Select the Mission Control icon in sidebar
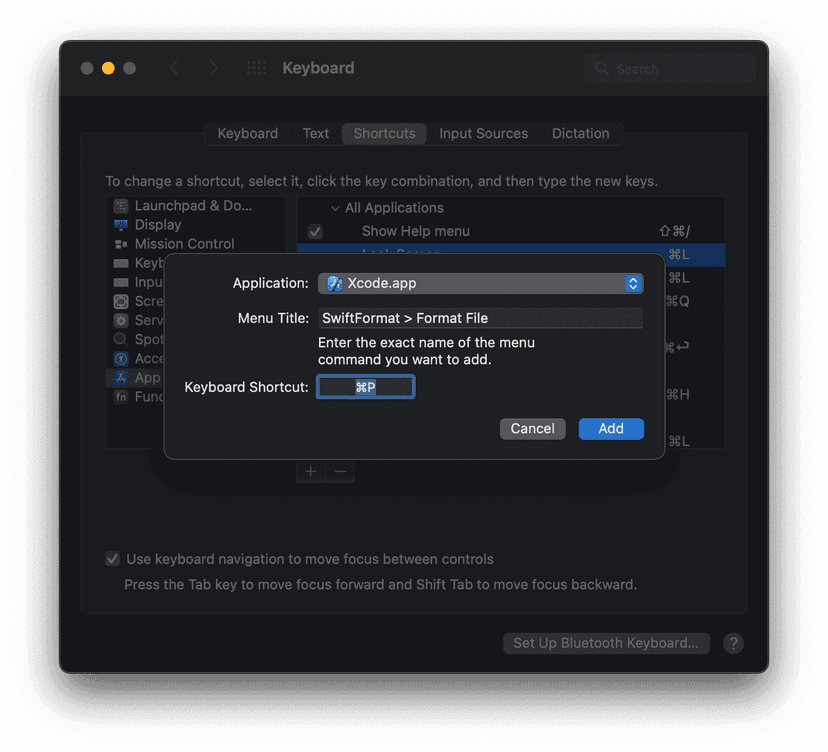The width and height of the screenshot is (828, 752). tap(121, 244)
